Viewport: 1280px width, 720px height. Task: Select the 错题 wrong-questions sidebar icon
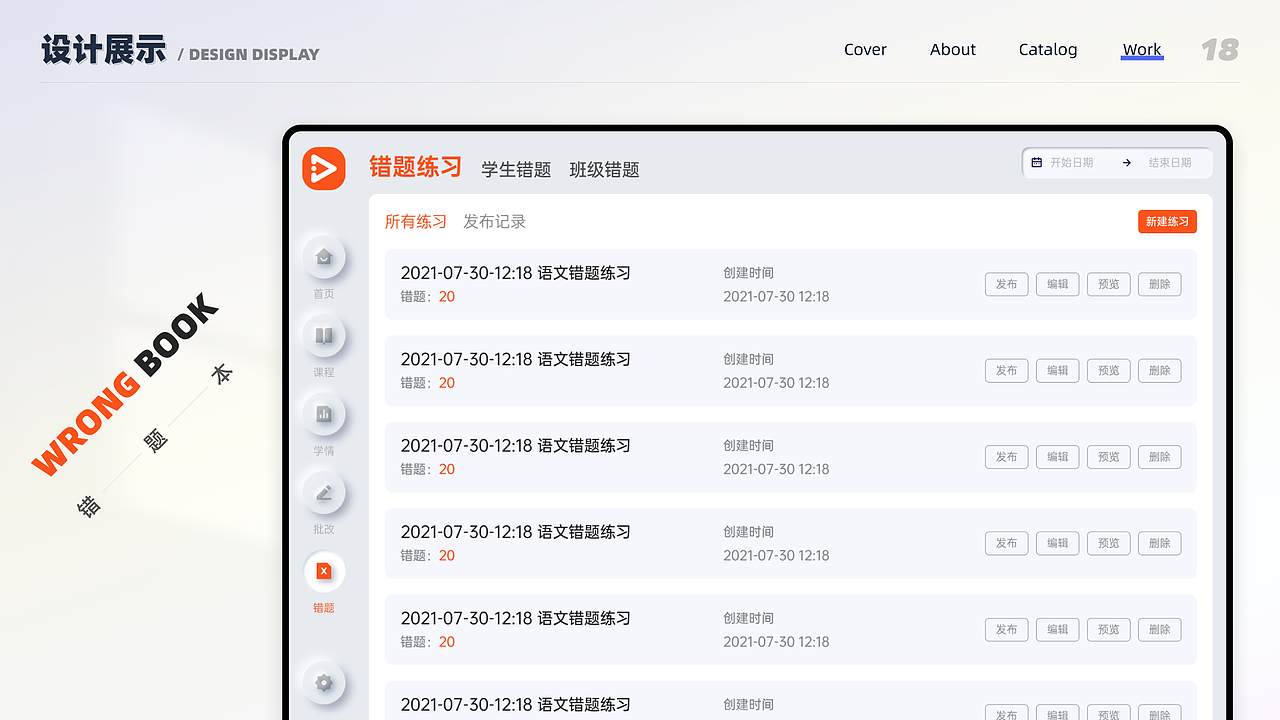pos(324,571)
